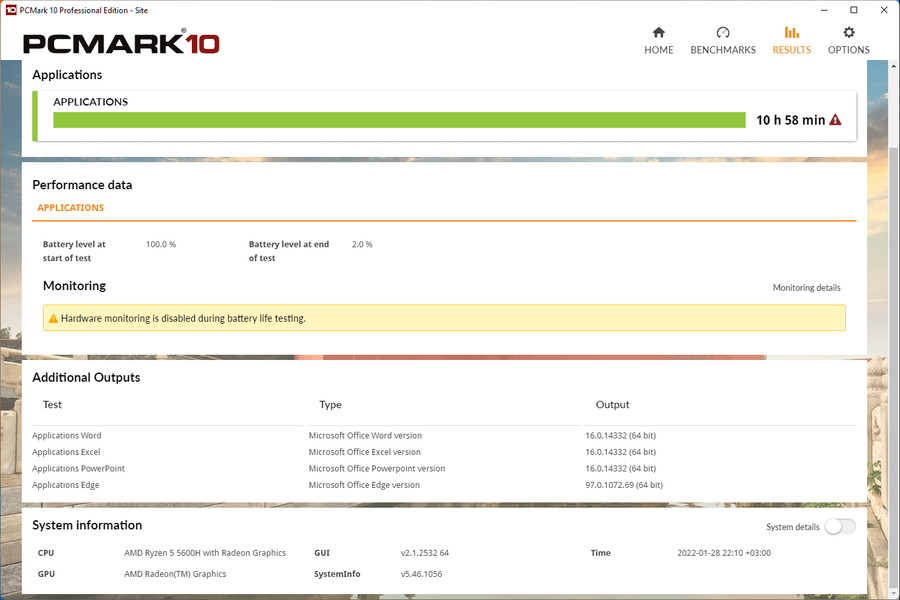900x600 pixels.
Task: Click Word's 16.0.14332 (64 bit) output value
Action: coord(620,436)
